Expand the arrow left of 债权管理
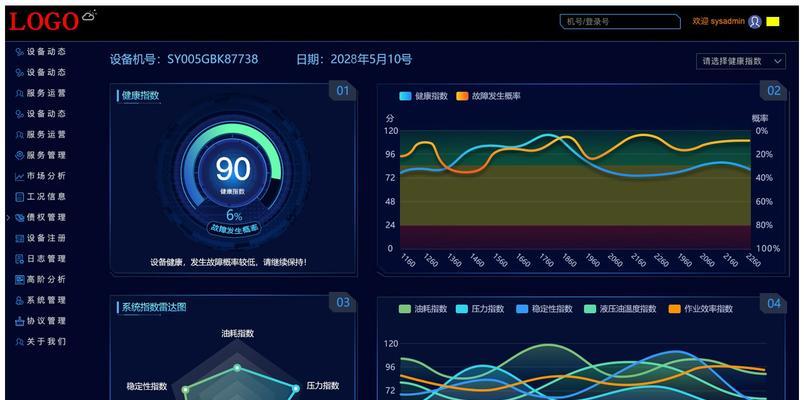Viewport: 804px width, 400px height. 8,218
